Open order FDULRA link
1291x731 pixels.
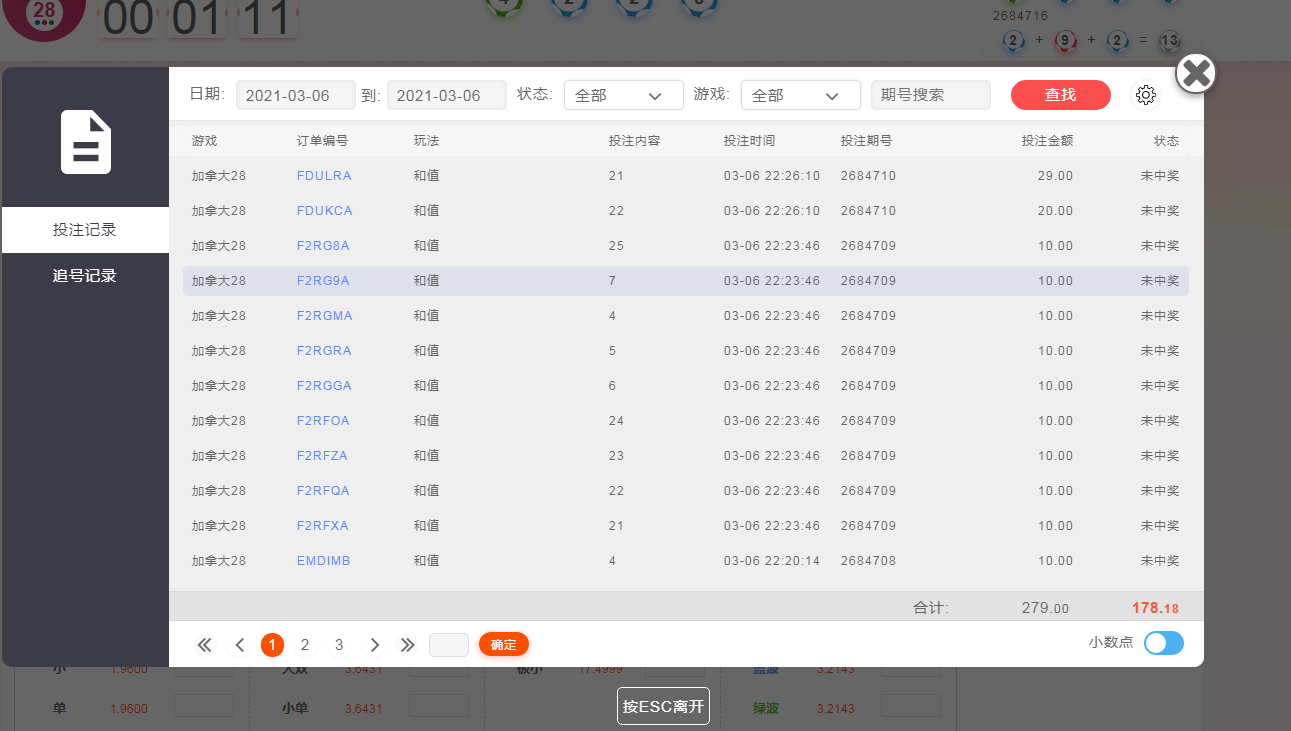coord(324,176)
